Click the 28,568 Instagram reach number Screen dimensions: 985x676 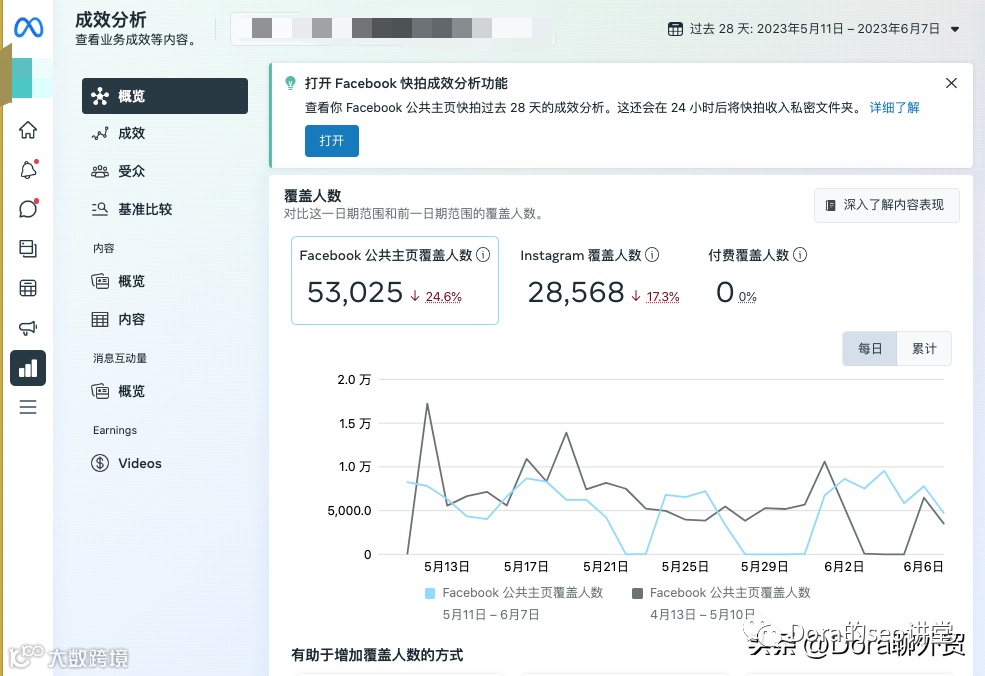pos(575,292)
